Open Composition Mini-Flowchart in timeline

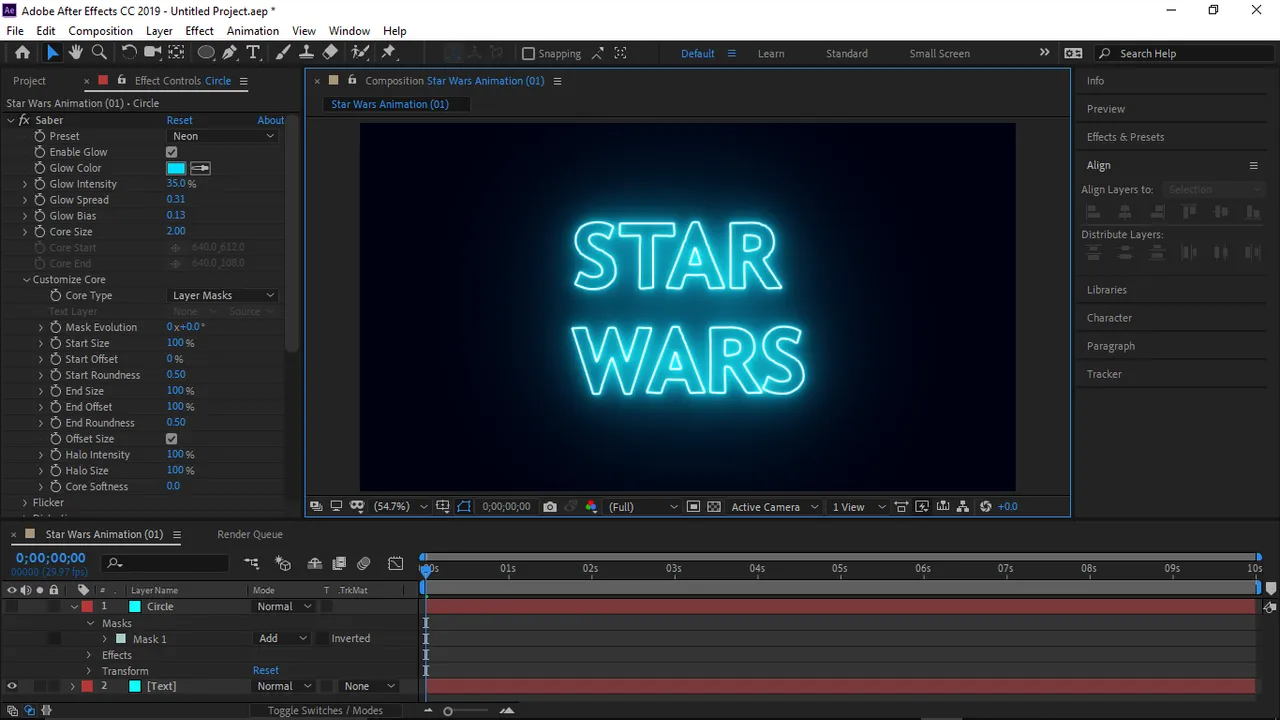pyautogui.click(x=251, y=564)
